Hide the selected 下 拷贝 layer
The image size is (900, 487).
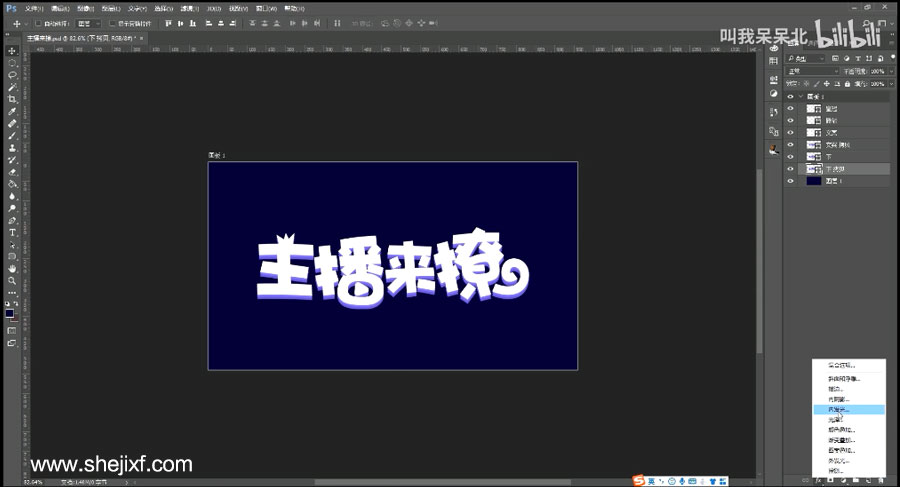(790, 169)
